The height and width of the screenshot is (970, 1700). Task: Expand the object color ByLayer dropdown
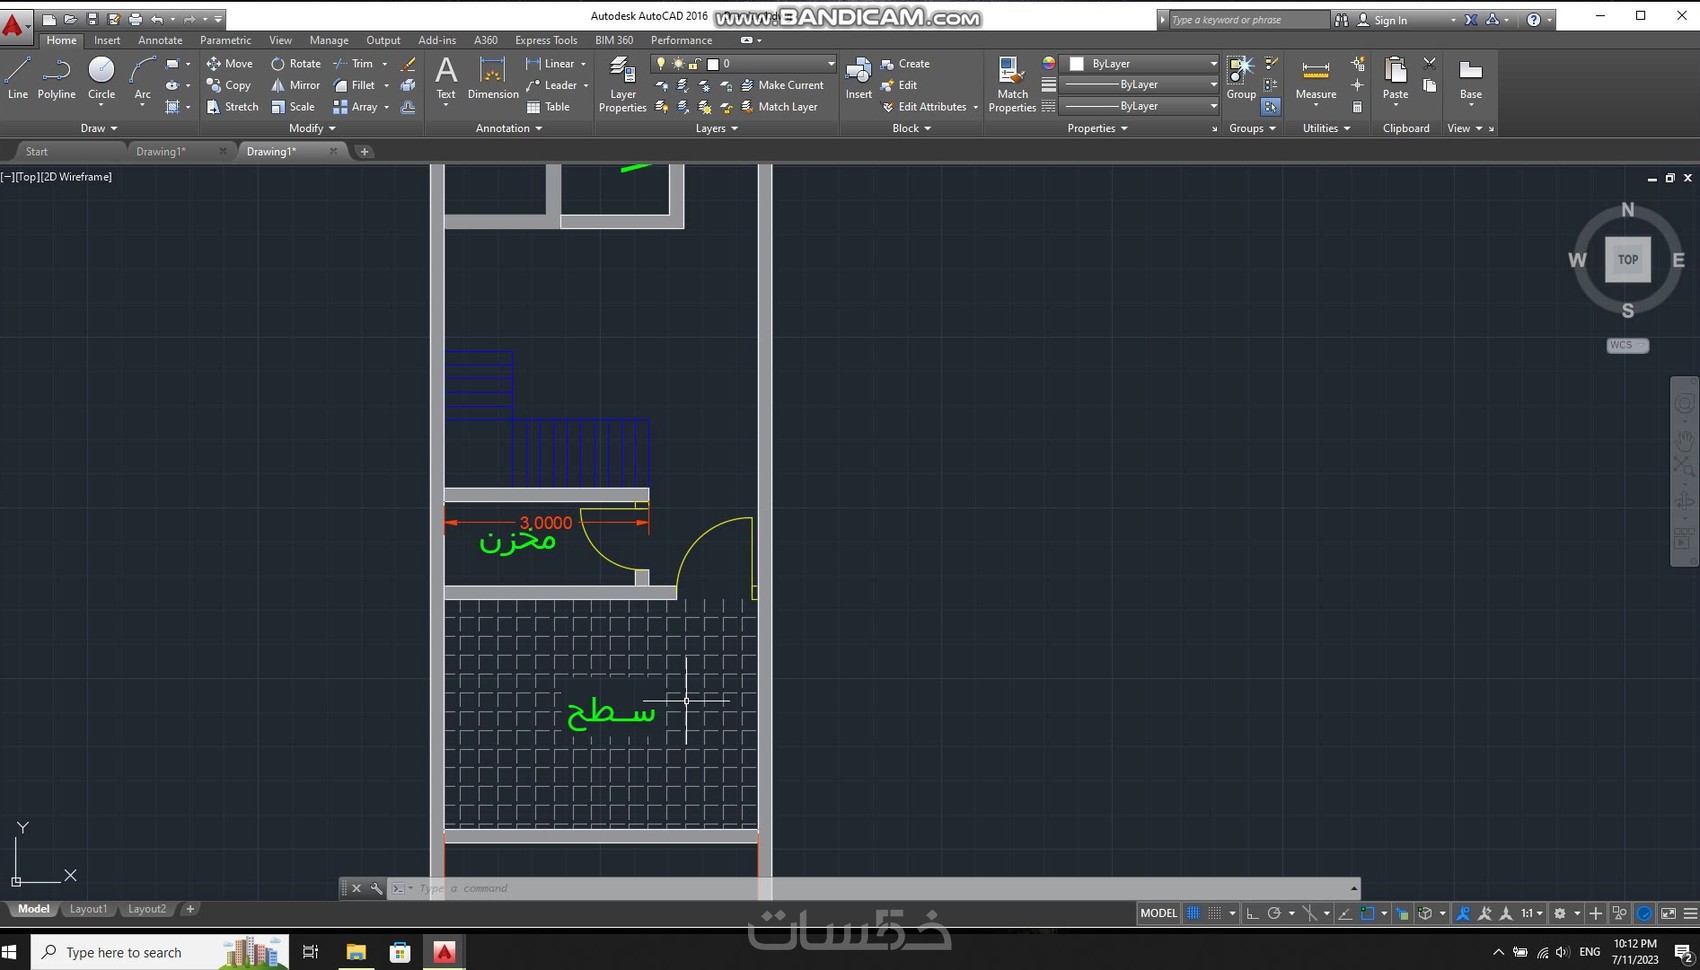pos(1213,63)
